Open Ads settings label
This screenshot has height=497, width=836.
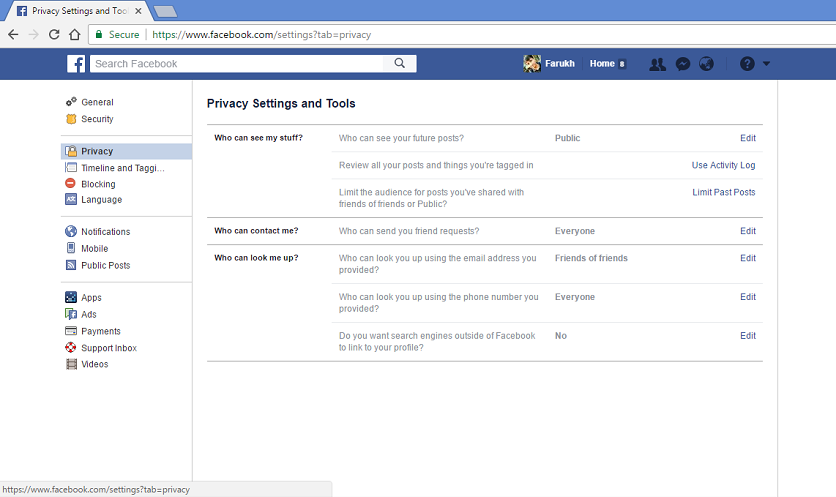pyautogui.click(x=89, y=314)
